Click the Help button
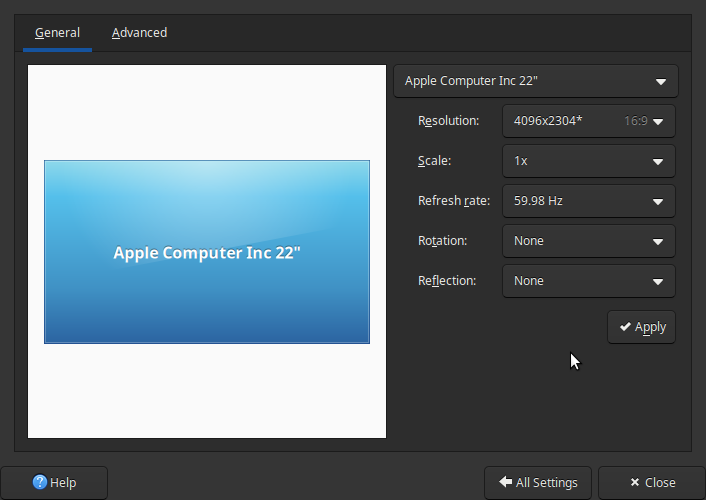The image size is (706, 500). coord(54,482)
